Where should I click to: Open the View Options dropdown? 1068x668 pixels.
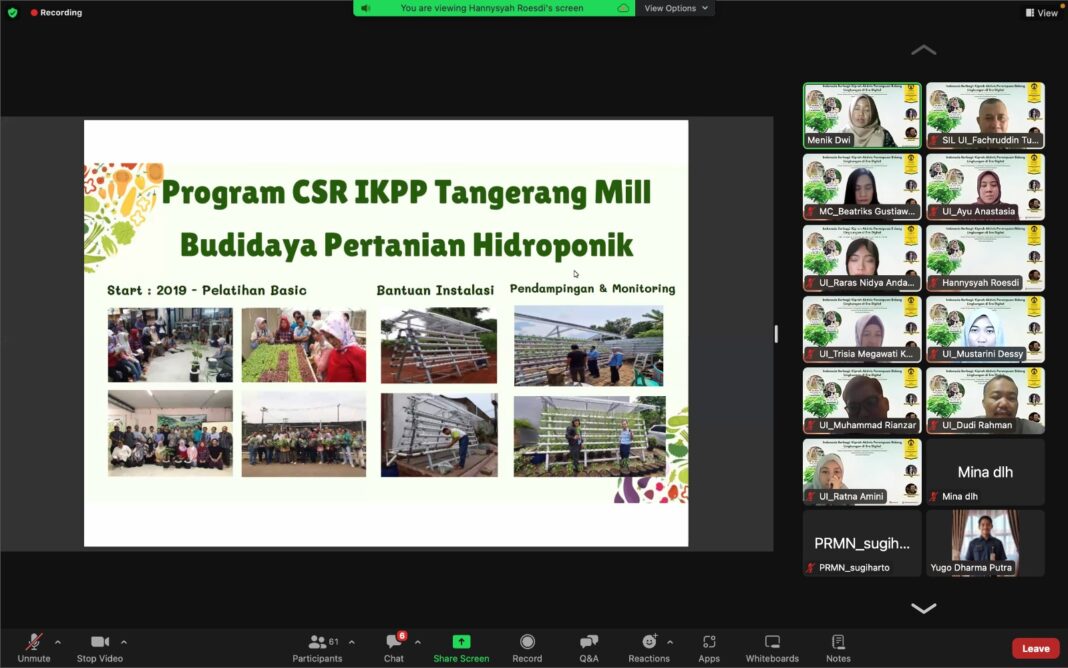pos(676,8)
